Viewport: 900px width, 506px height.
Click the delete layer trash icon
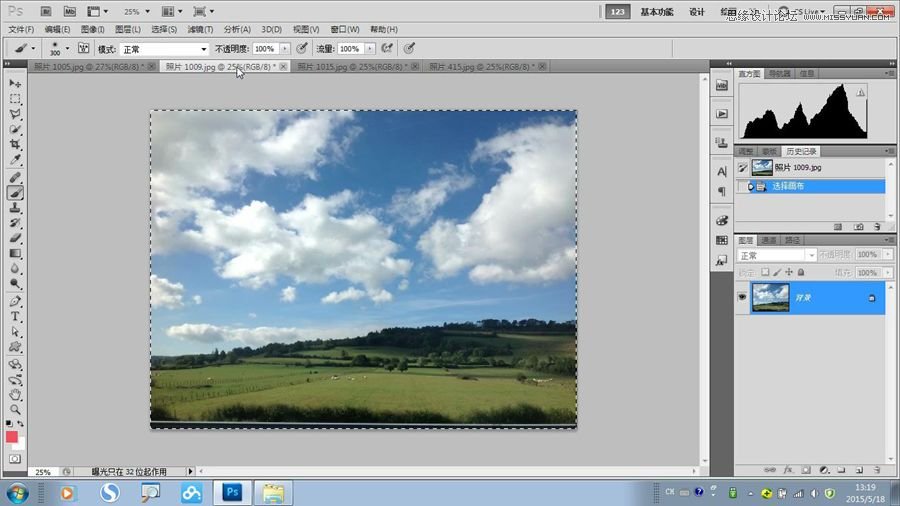[876, 469]
